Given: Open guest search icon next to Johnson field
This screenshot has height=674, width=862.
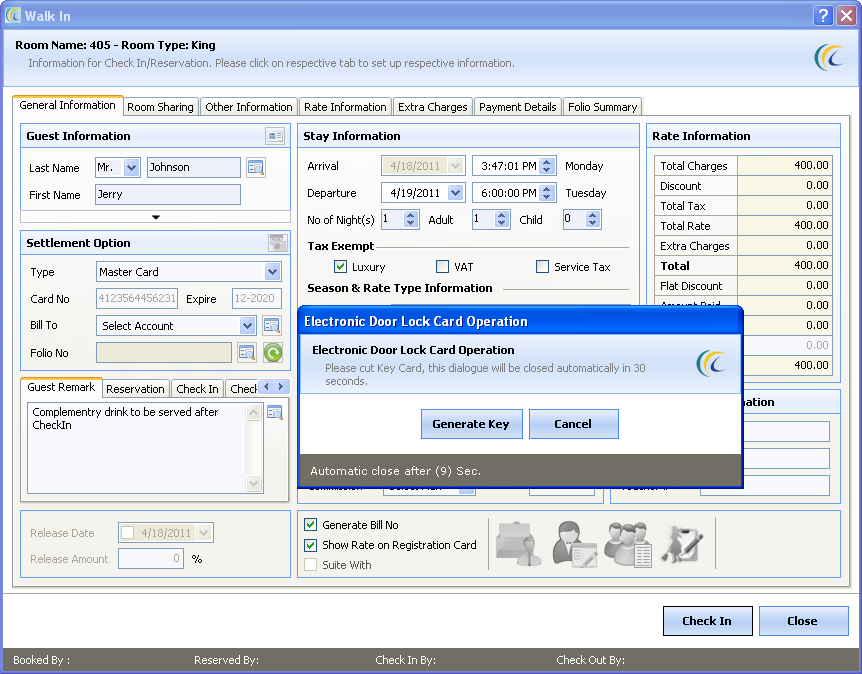Looking at the screenshot, I should coord(256,167).
